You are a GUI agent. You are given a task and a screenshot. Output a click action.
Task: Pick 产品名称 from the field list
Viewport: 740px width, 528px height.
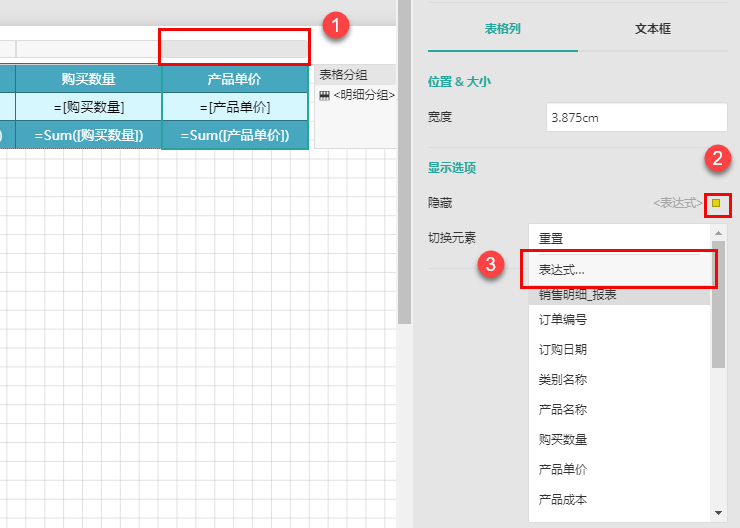point(563,410)
